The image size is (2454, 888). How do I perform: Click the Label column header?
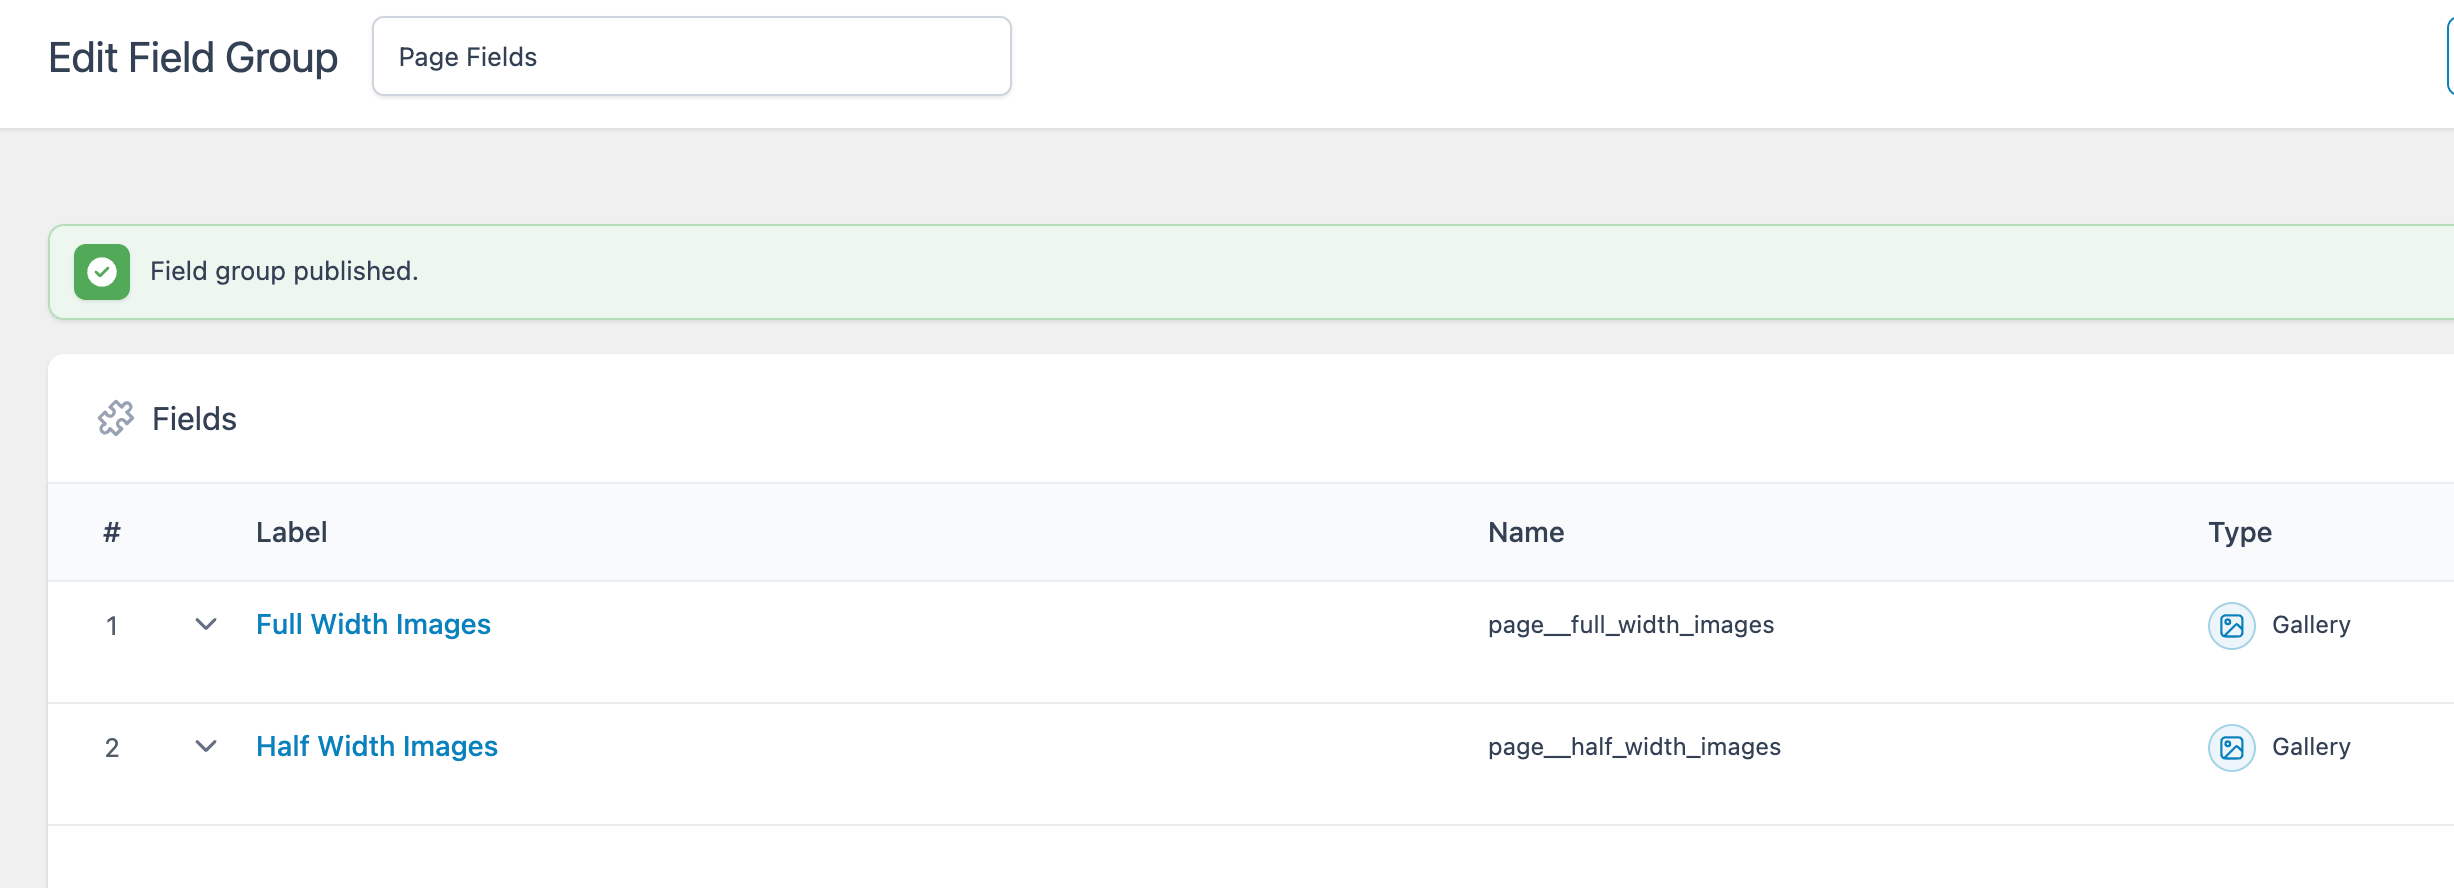291,532
